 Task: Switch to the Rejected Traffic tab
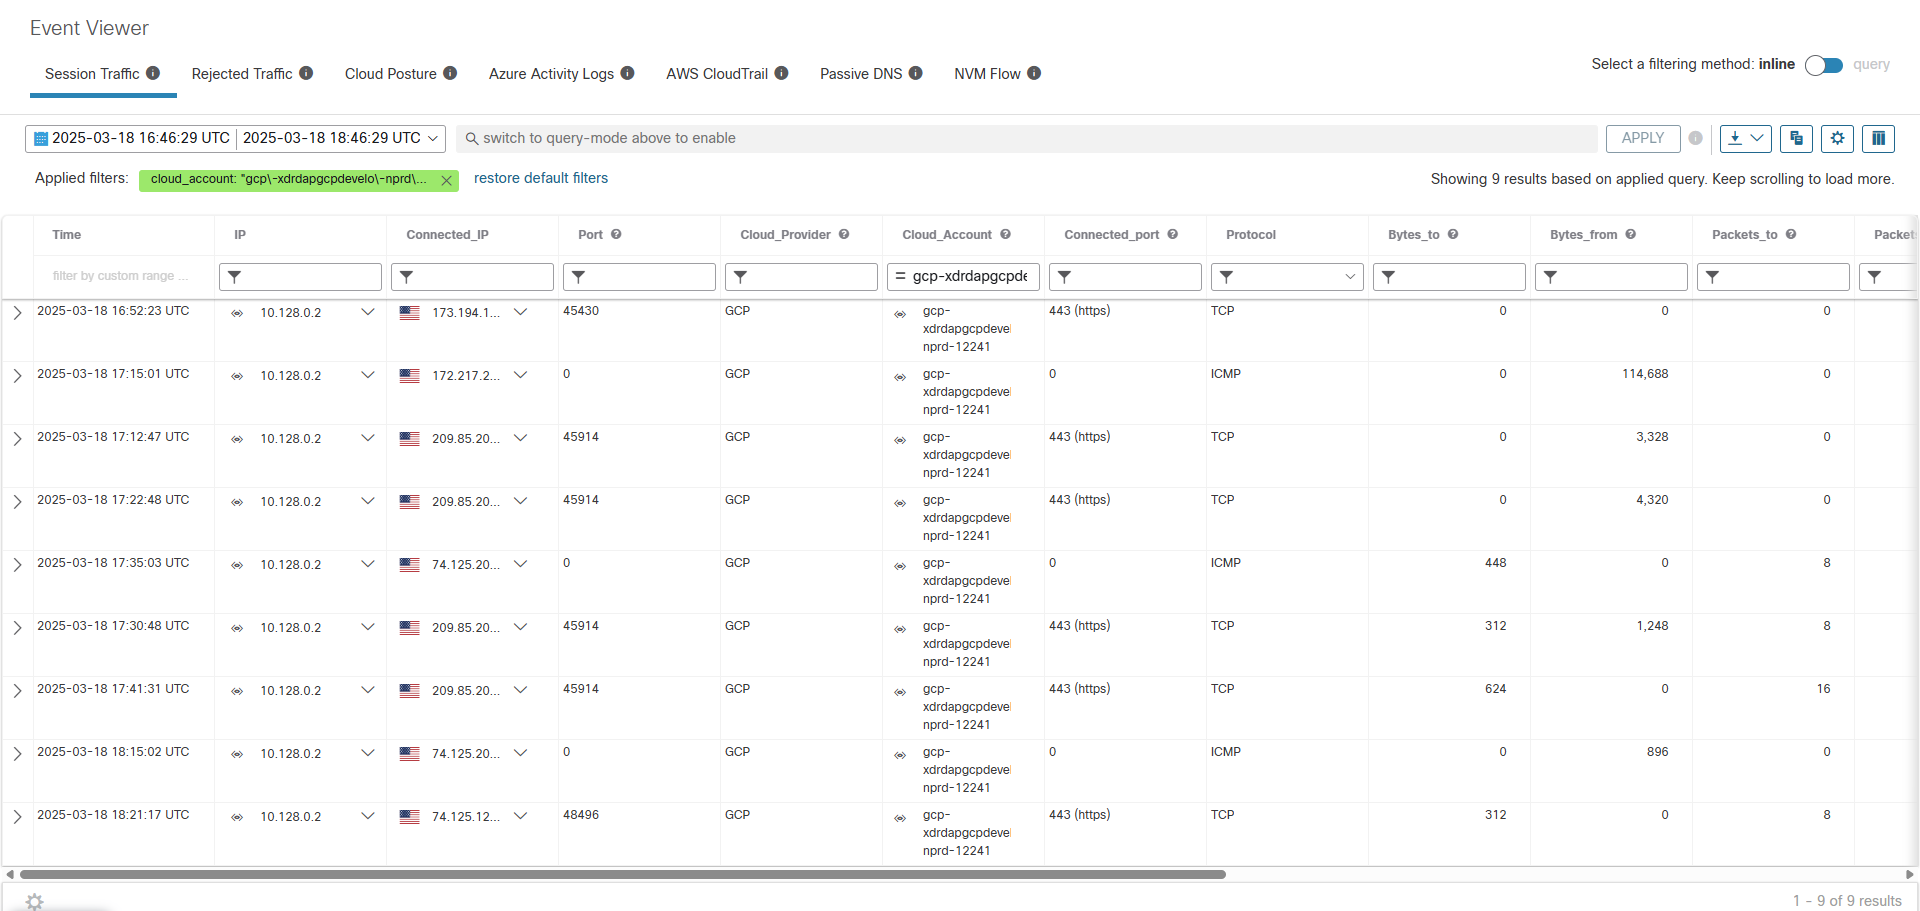tap(242, 74)
